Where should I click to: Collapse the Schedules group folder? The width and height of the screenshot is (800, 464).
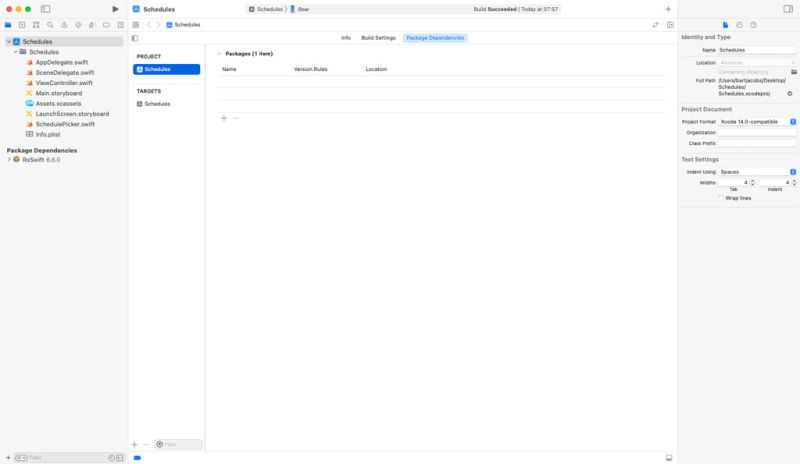[x=16, y=52]
